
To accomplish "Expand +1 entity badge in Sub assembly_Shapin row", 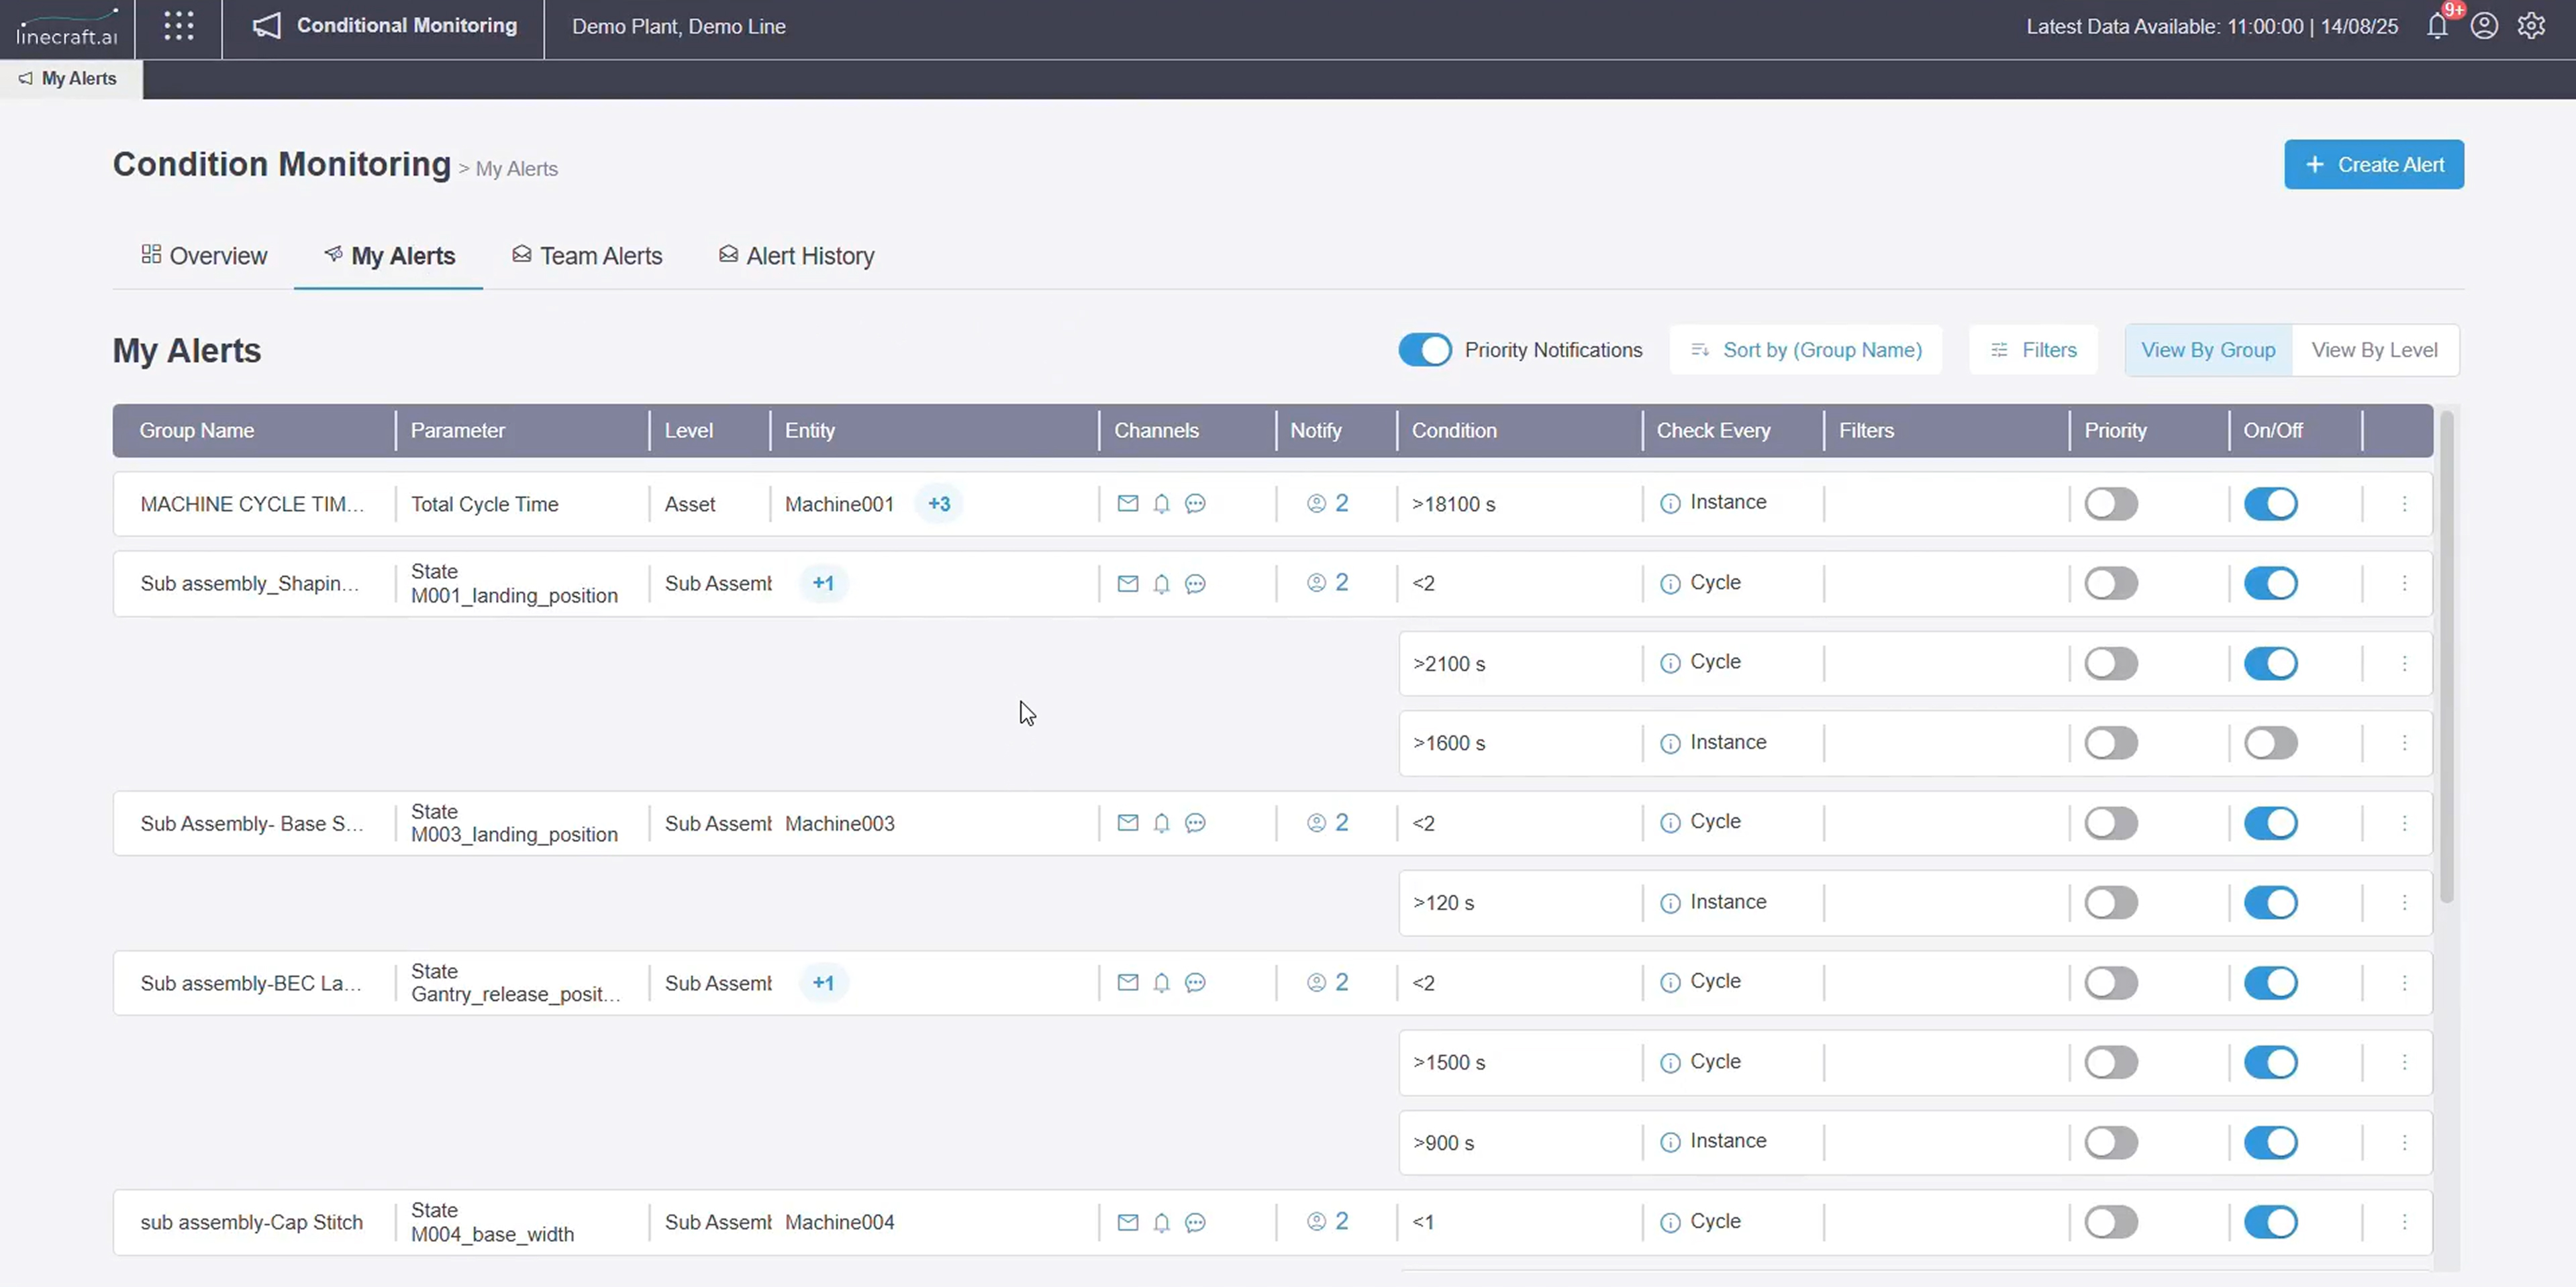I will click(x=823, y=583).
